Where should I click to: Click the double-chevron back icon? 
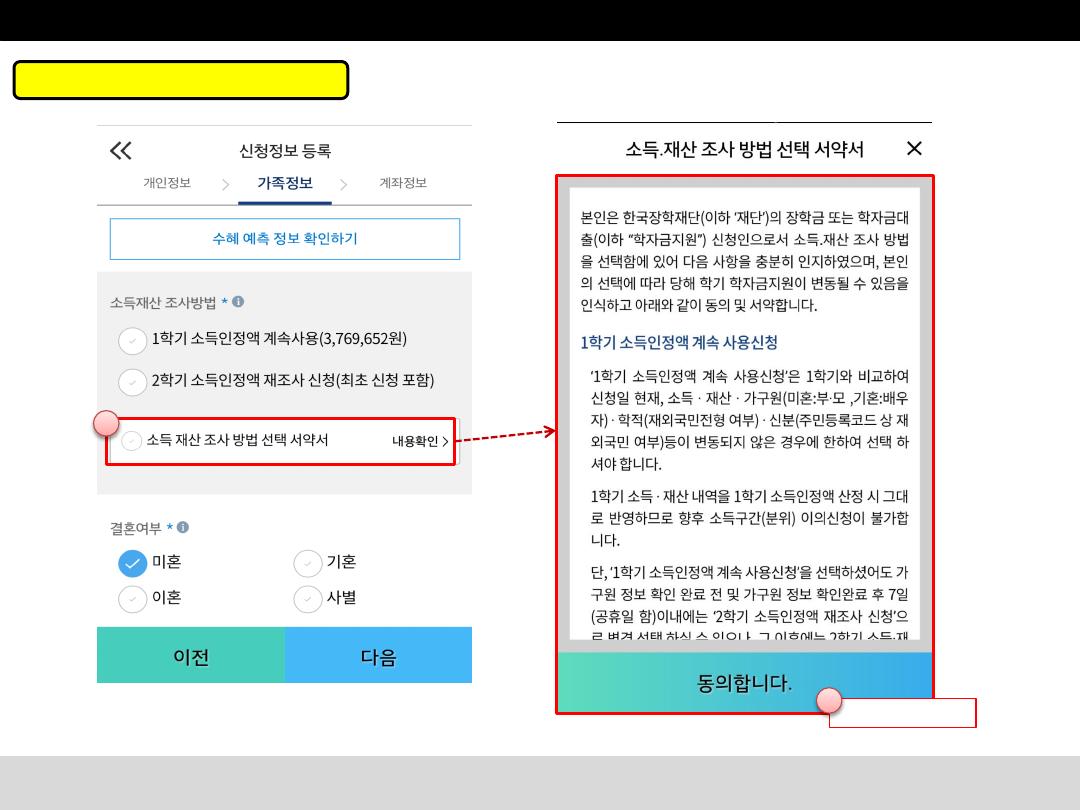121,151
